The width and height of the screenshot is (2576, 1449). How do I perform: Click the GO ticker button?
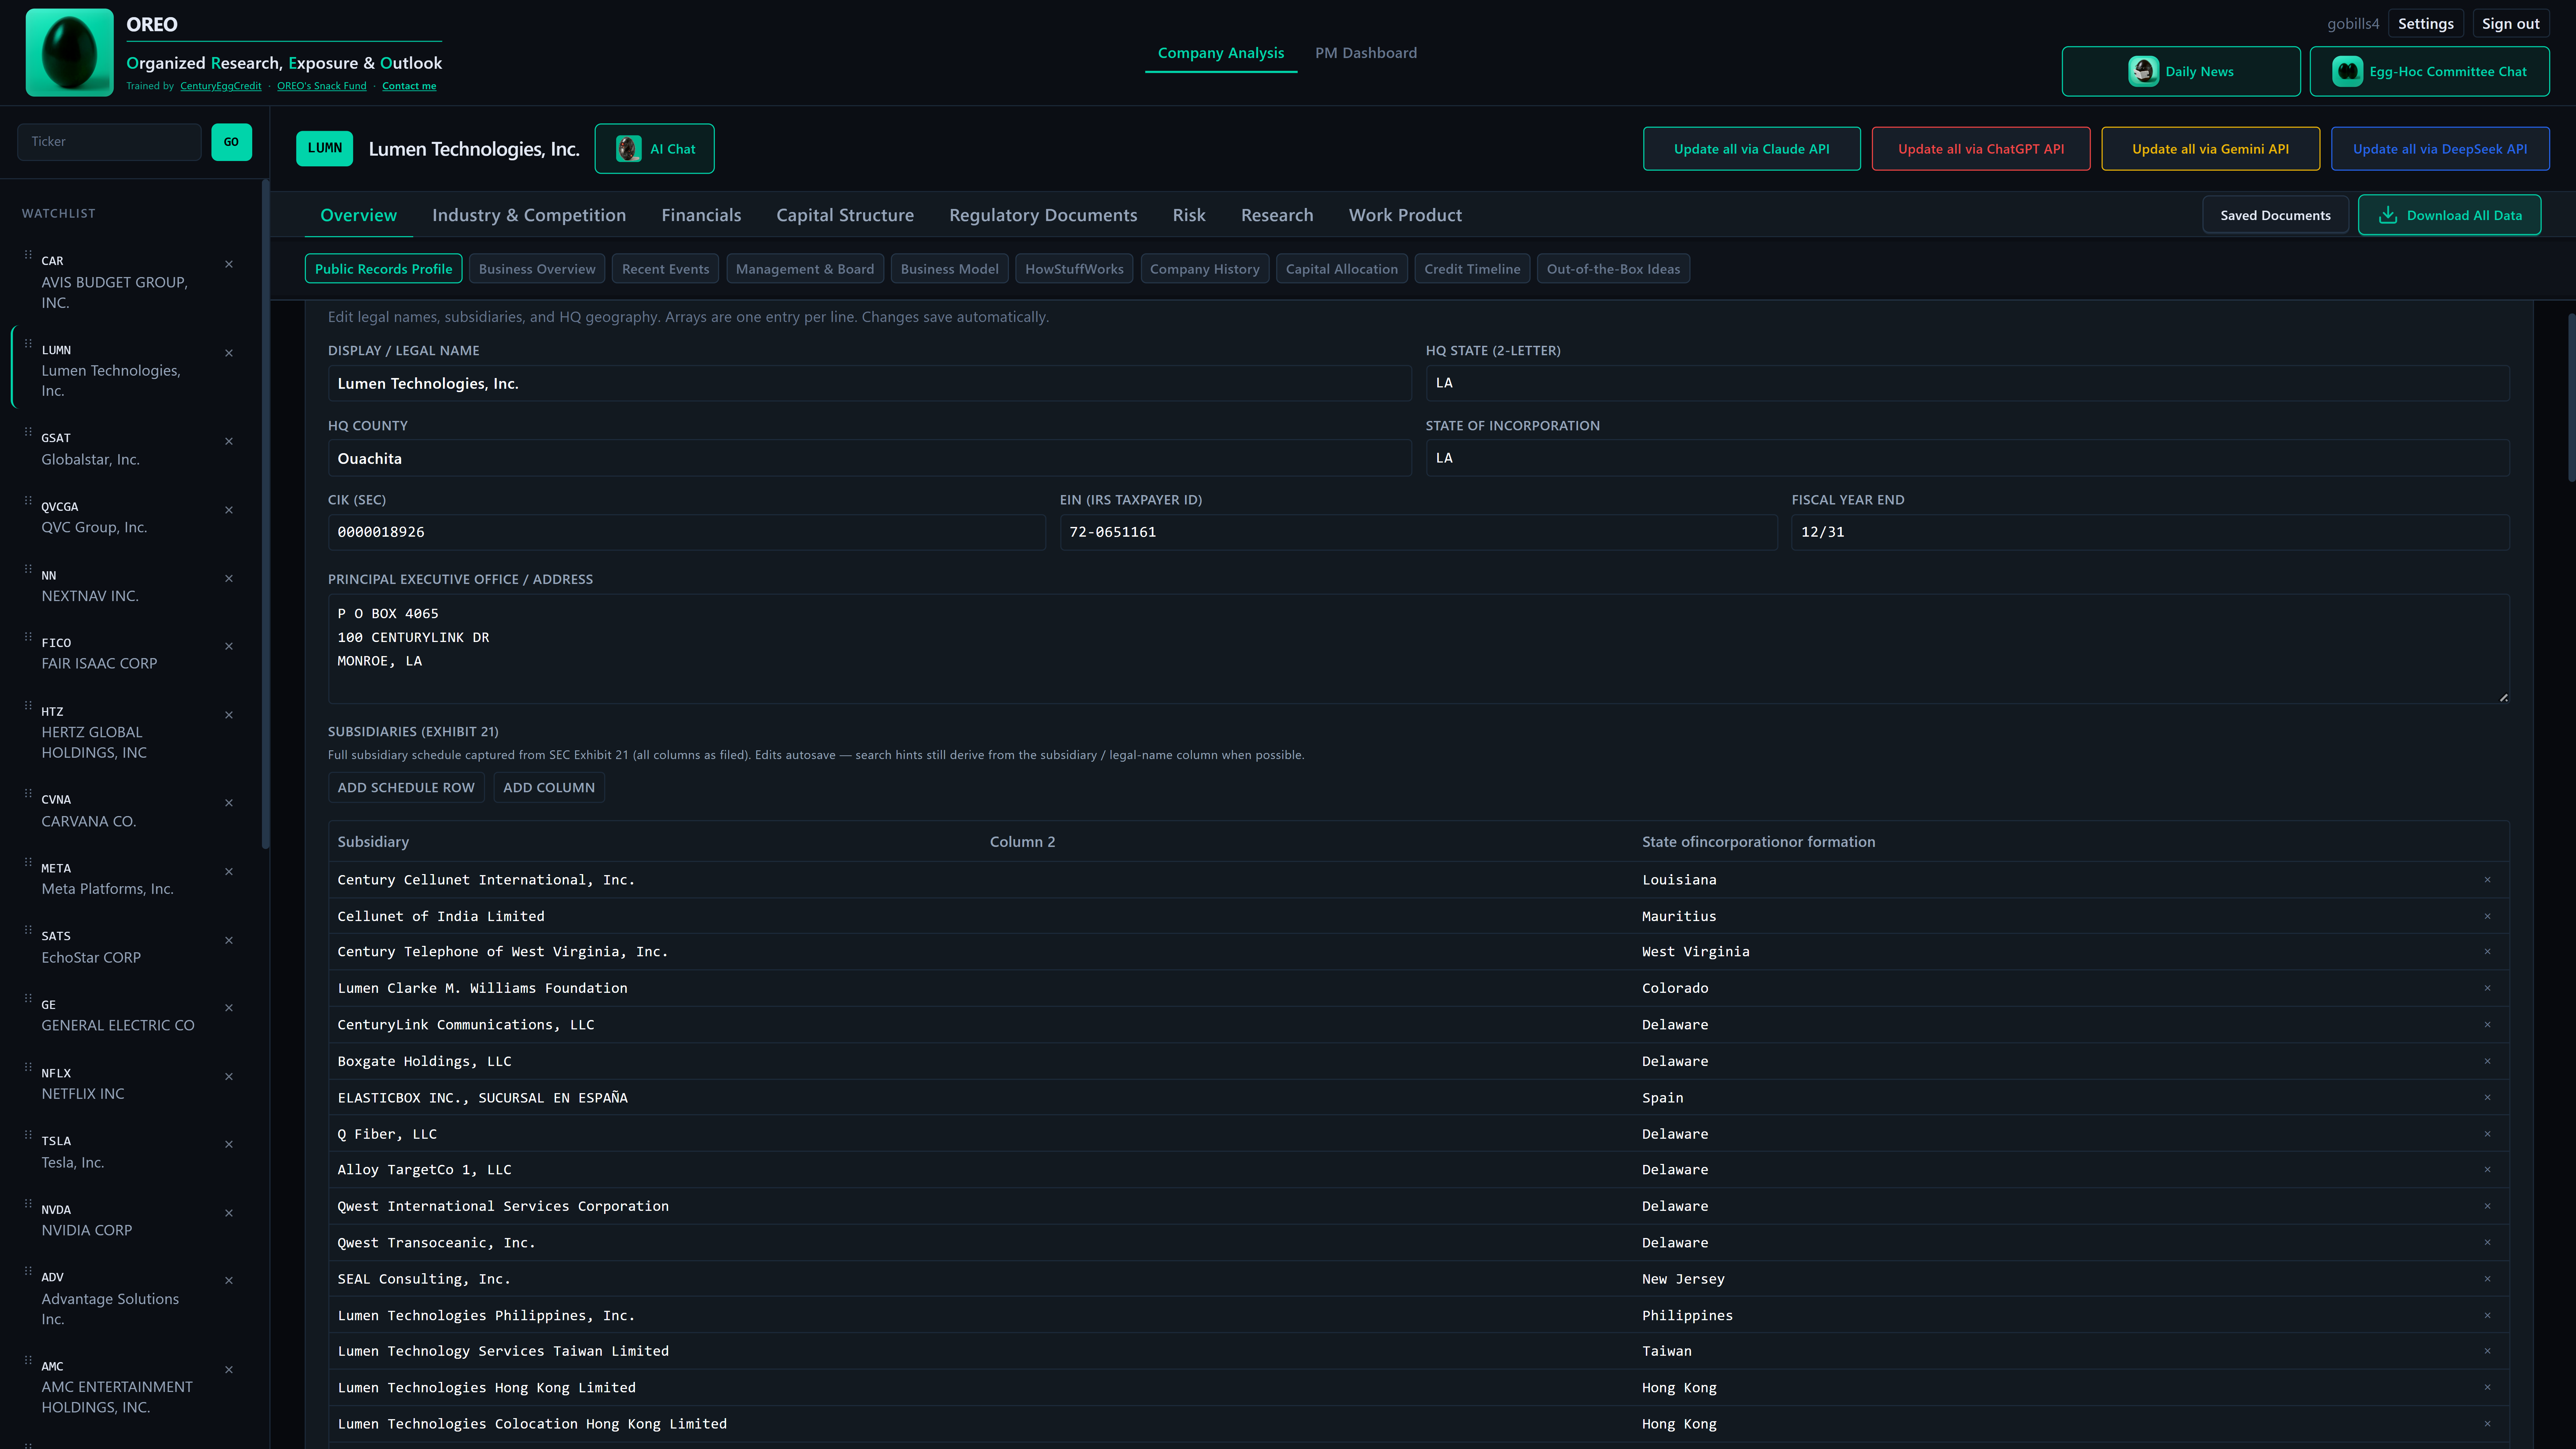click(x=231, y=142)
